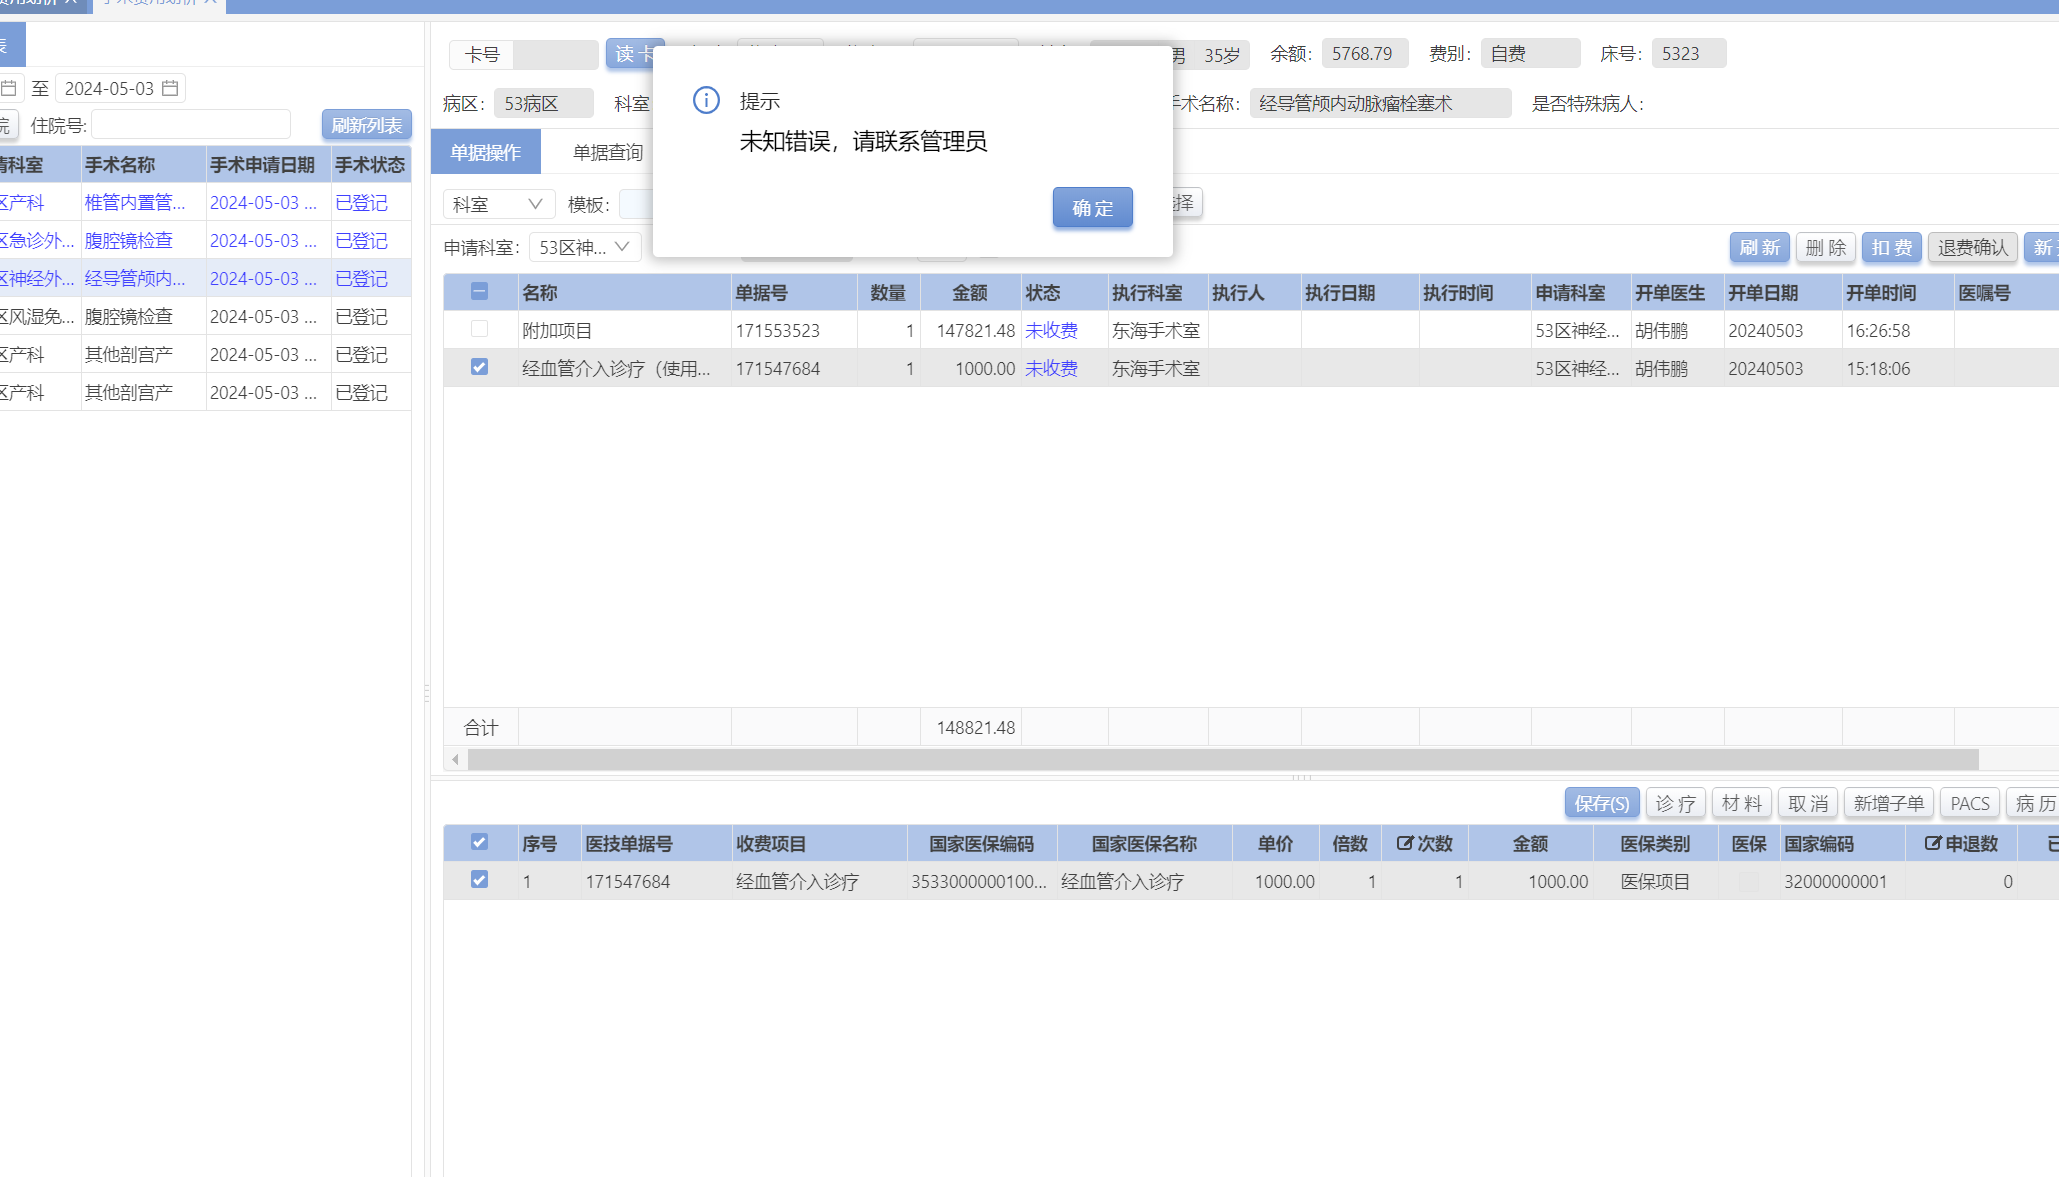Click the 刷新列表 button
Screen dimensions: 2059x1177
coord(366,125)
